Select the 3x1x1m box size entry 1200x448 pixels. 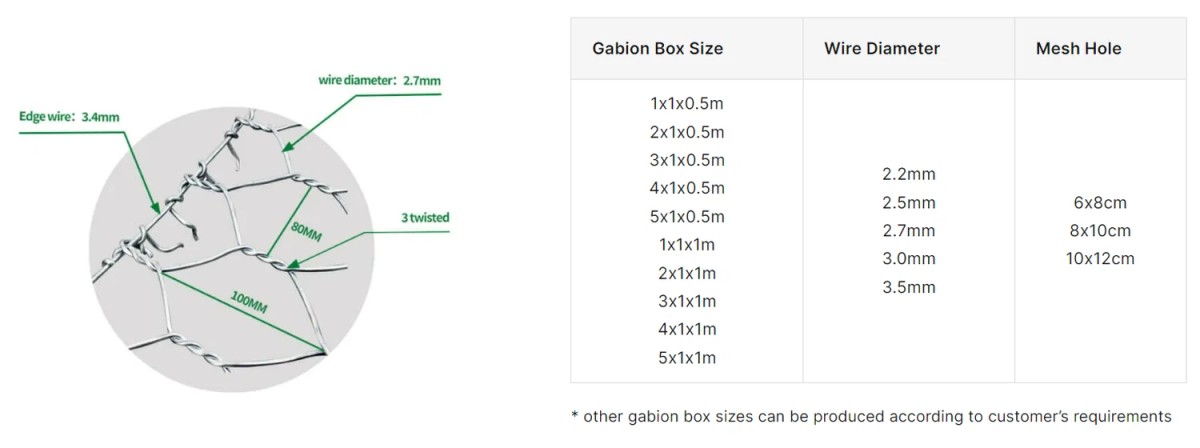coord(687,301)
